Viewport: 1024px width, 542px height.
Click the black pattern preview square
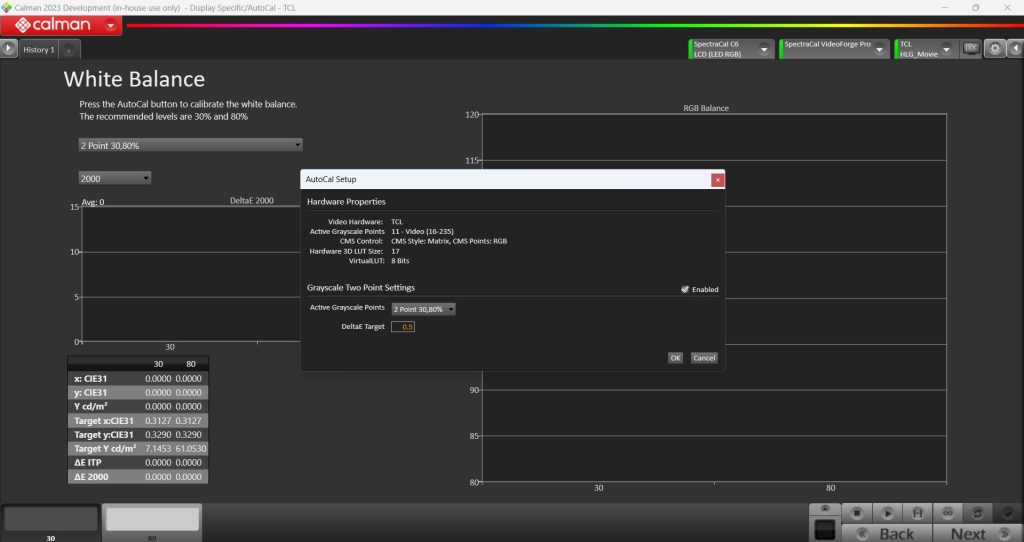click(825, 530)
